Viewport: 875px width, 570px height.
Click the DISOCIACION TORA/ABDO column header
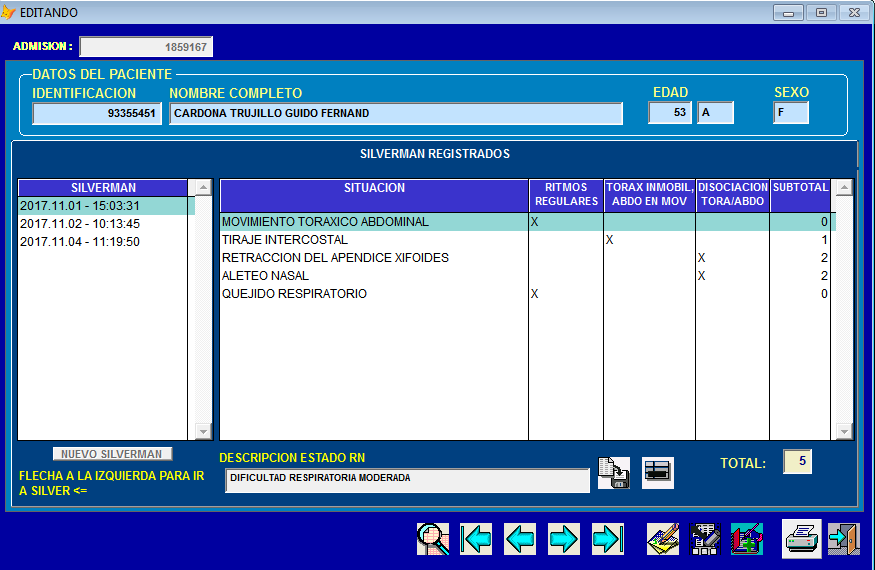pos(733,195)
